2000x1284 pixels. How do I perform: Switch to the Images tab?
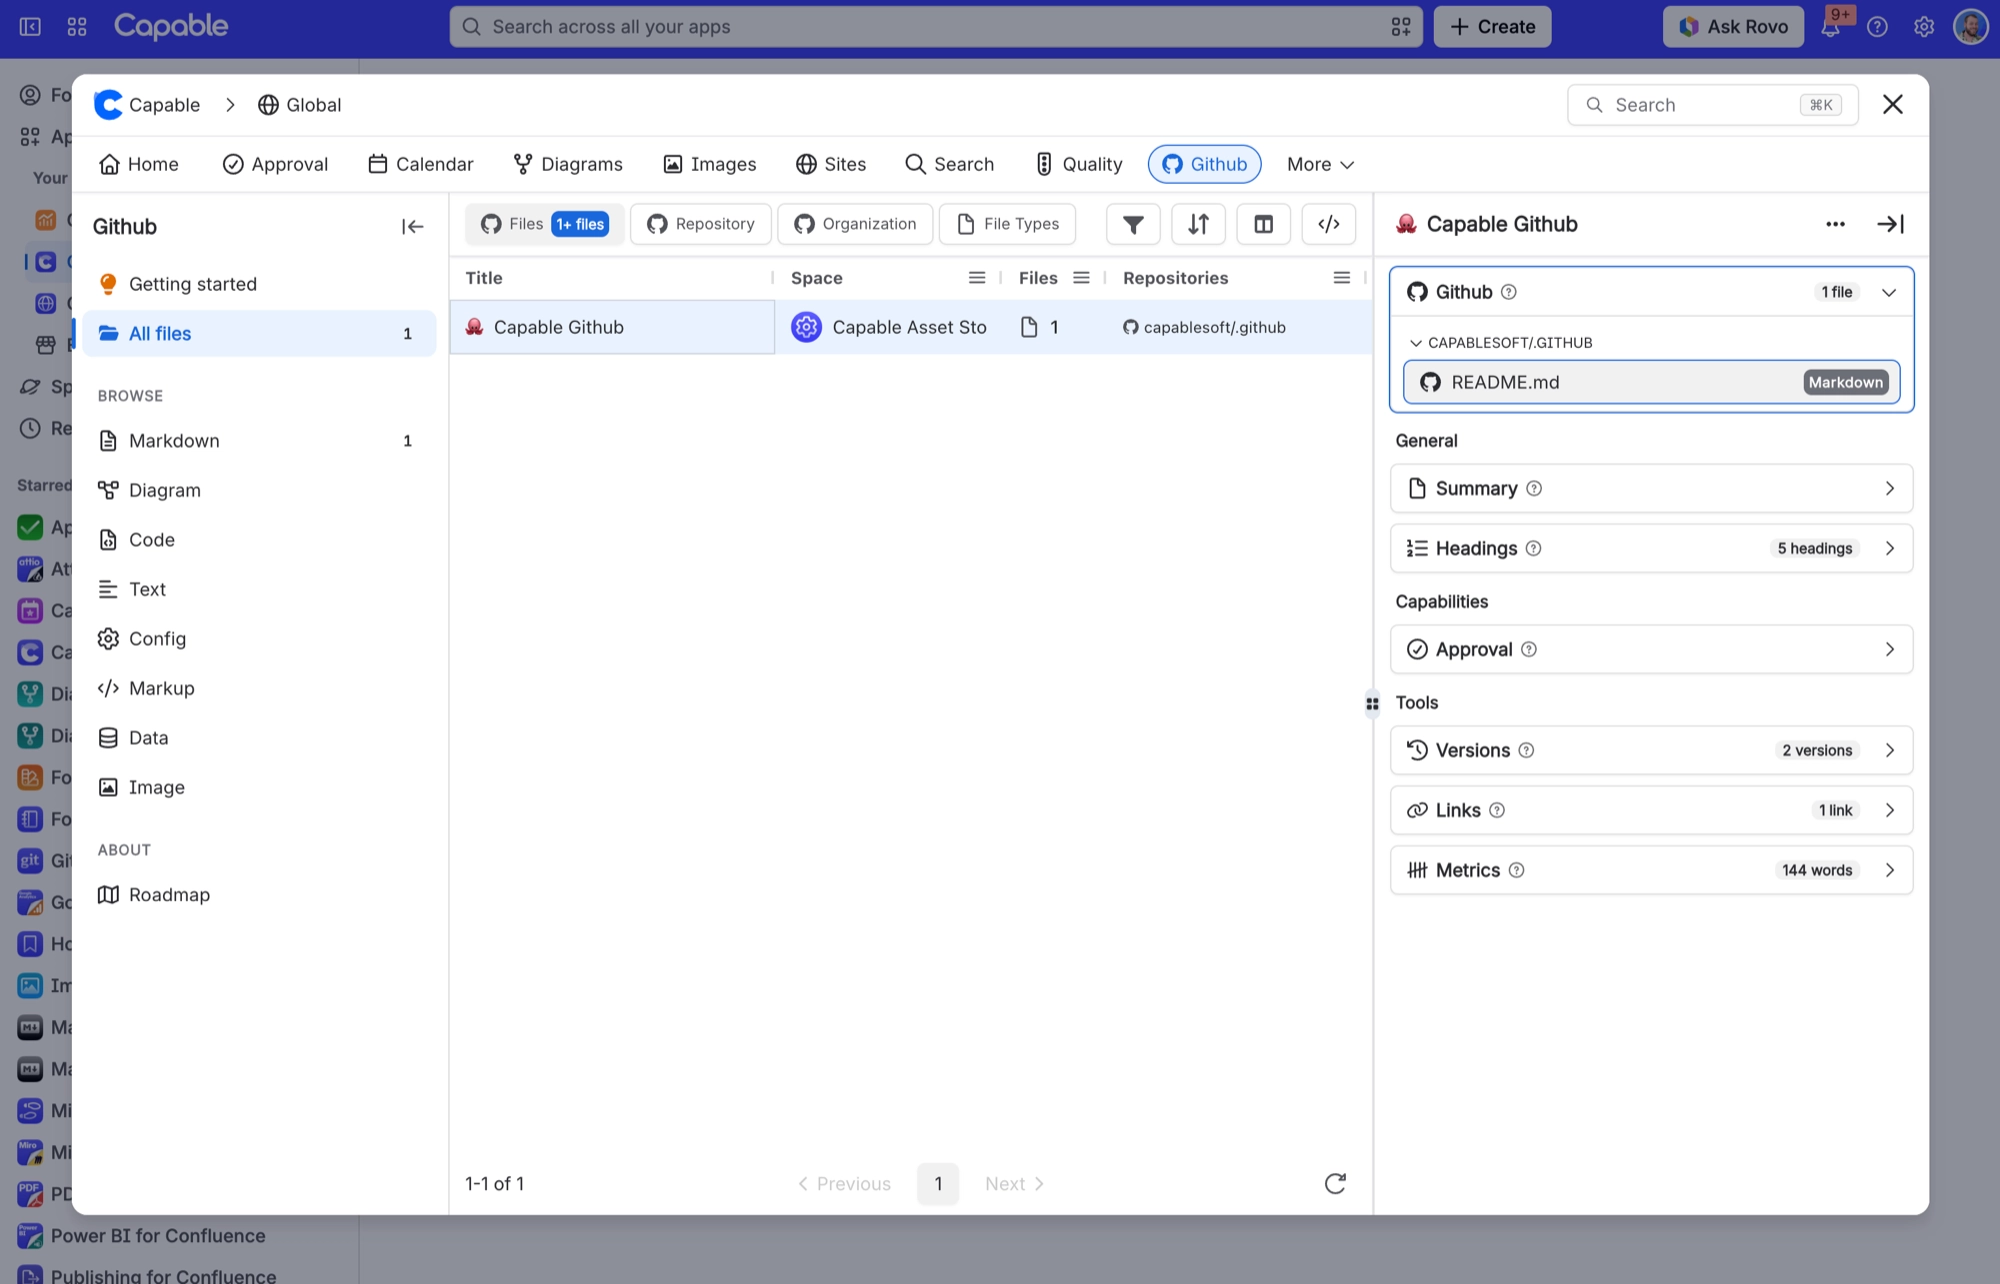pyautogui.click(x=710, y=164)
